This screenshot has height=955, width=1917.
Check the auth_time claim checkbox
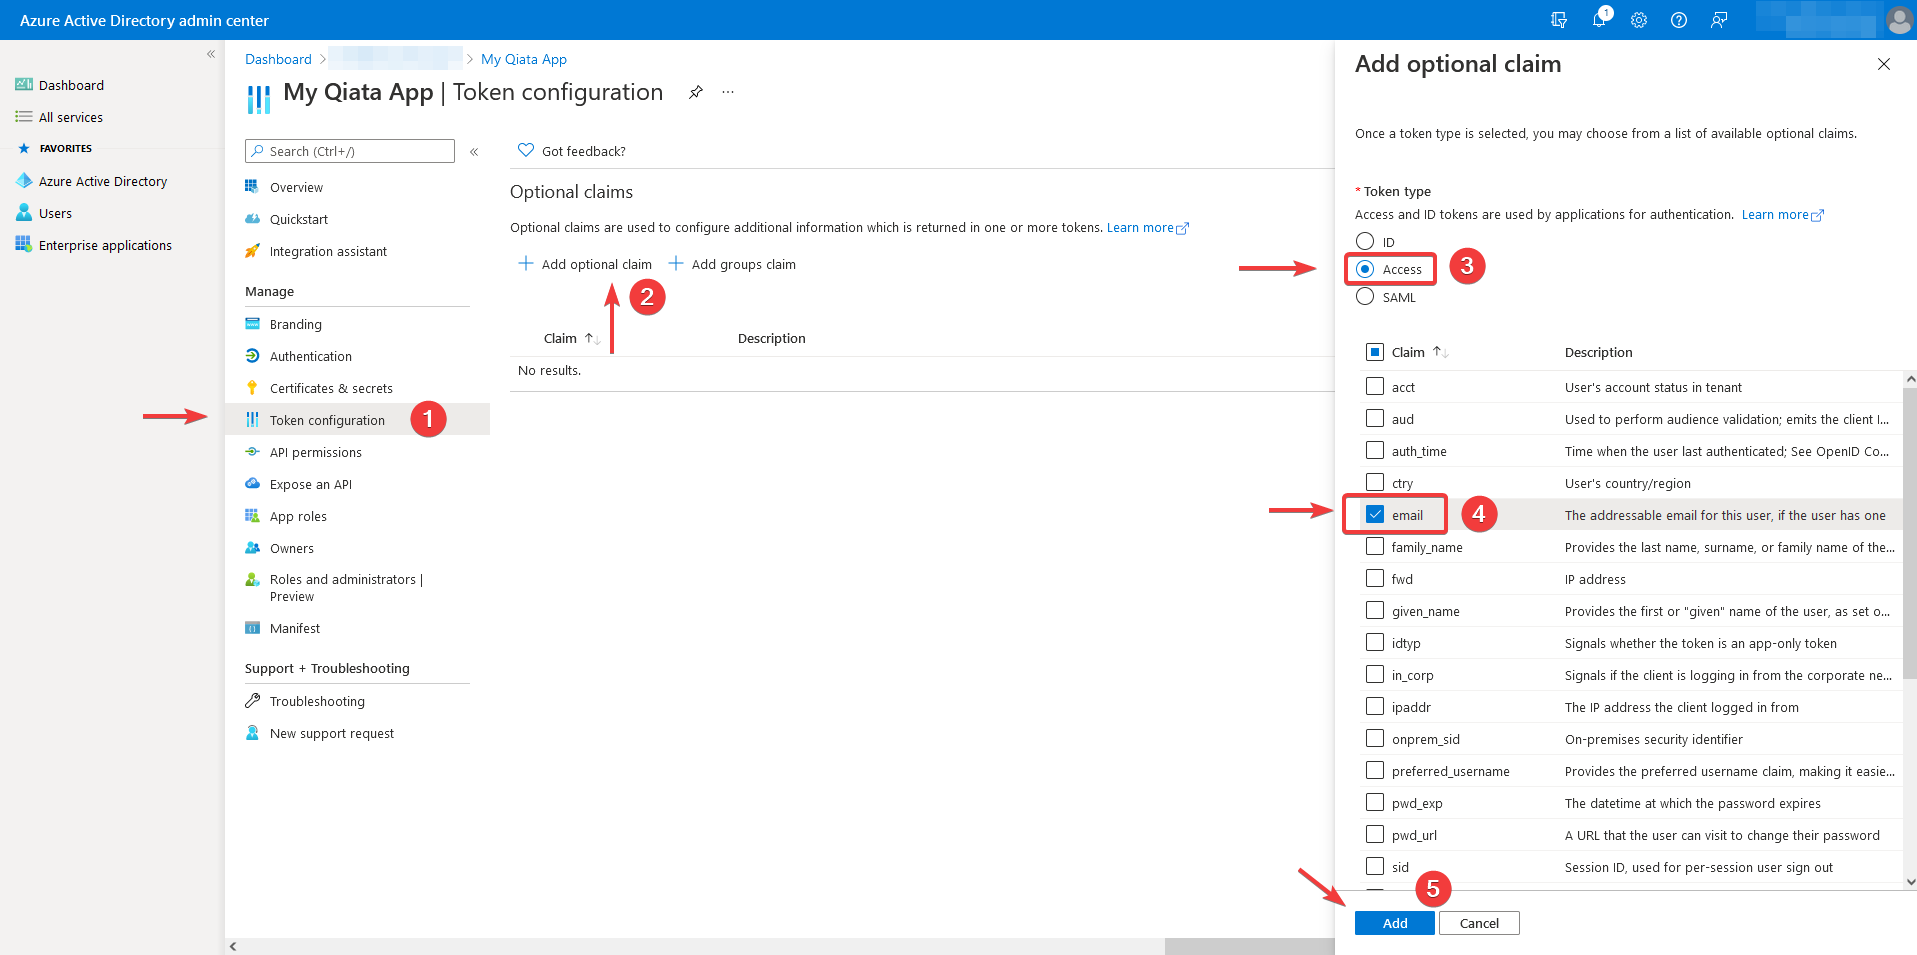point(1374,450)
